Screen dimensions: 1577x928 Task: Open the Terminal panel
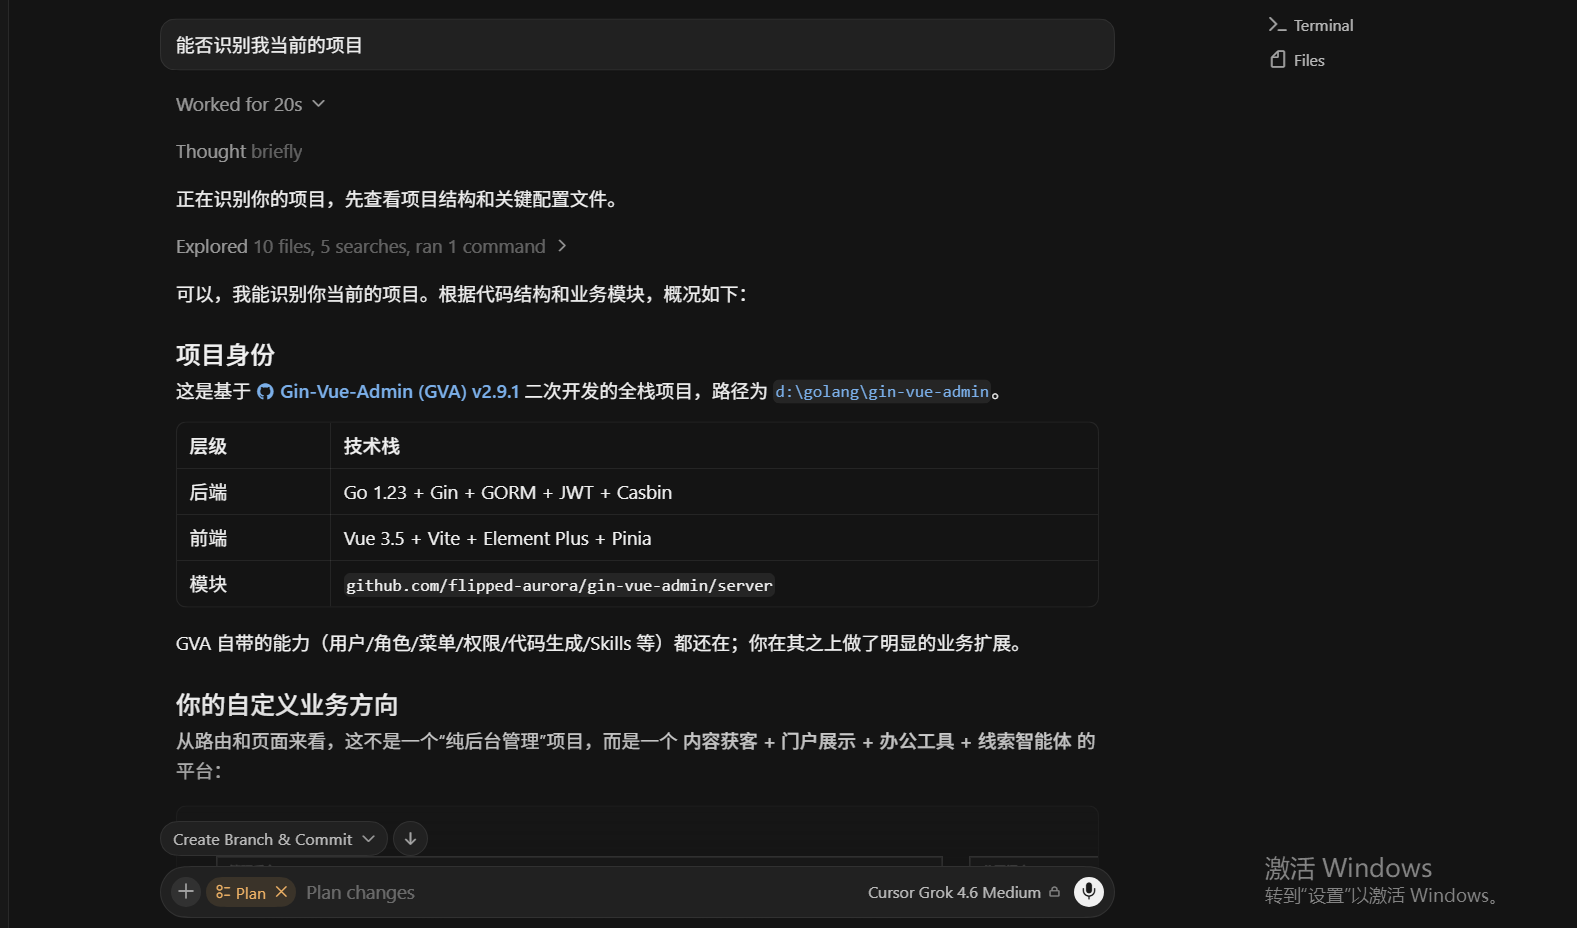click(1310, 25)
